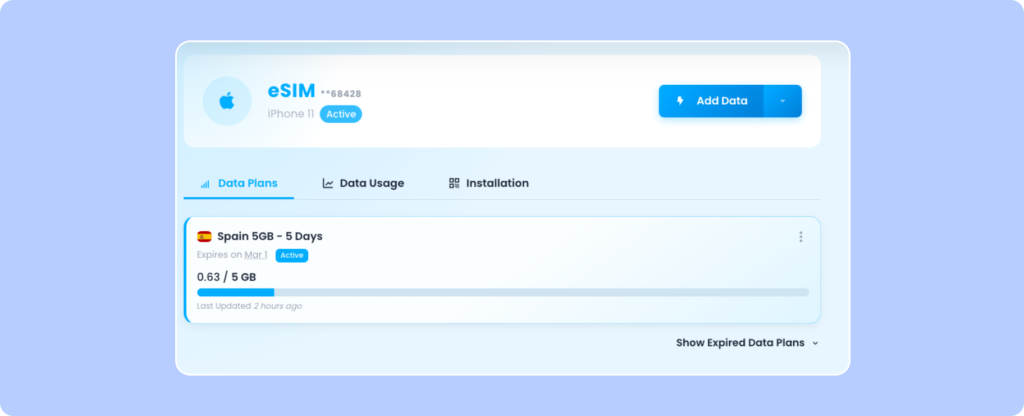Switch to the Data Usage tab
Screen dimensions: 1024x416
tap(371, 183)
